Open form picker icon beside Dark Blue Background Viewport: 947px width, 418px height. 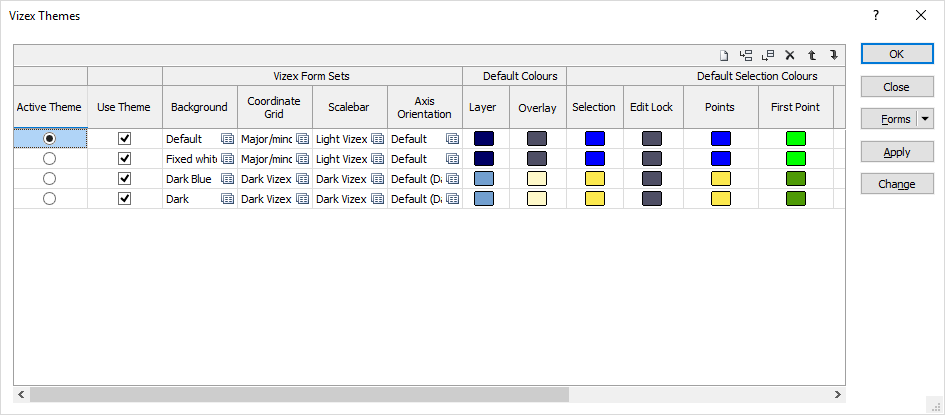(x=228, y=179)
